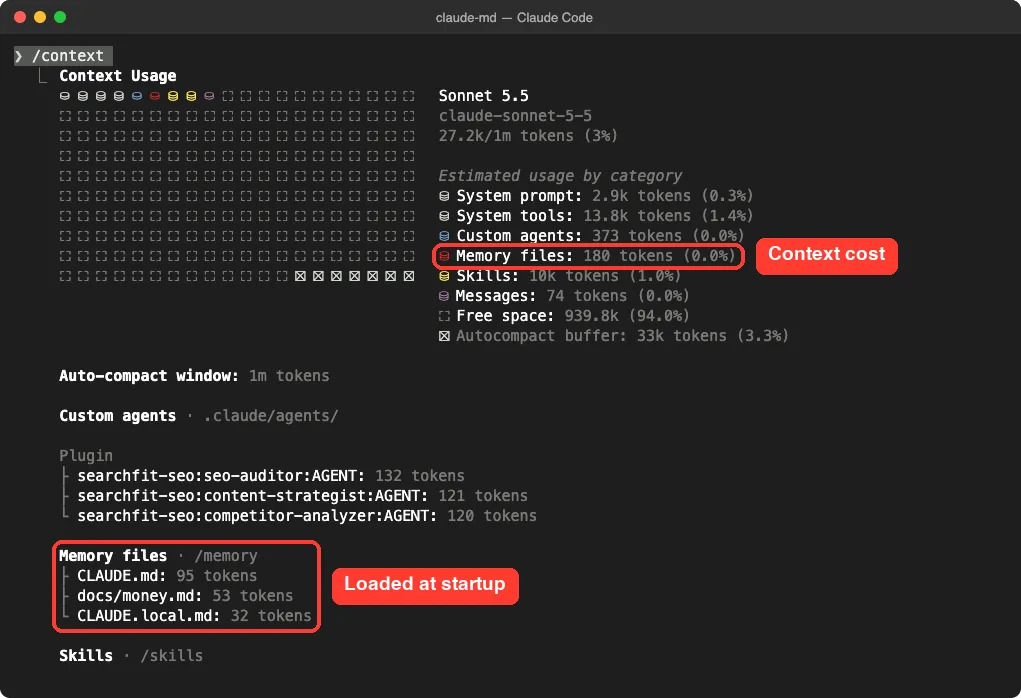1021x698 pixels.
Task: Close the window with red button
Action: tap(20, 17)
